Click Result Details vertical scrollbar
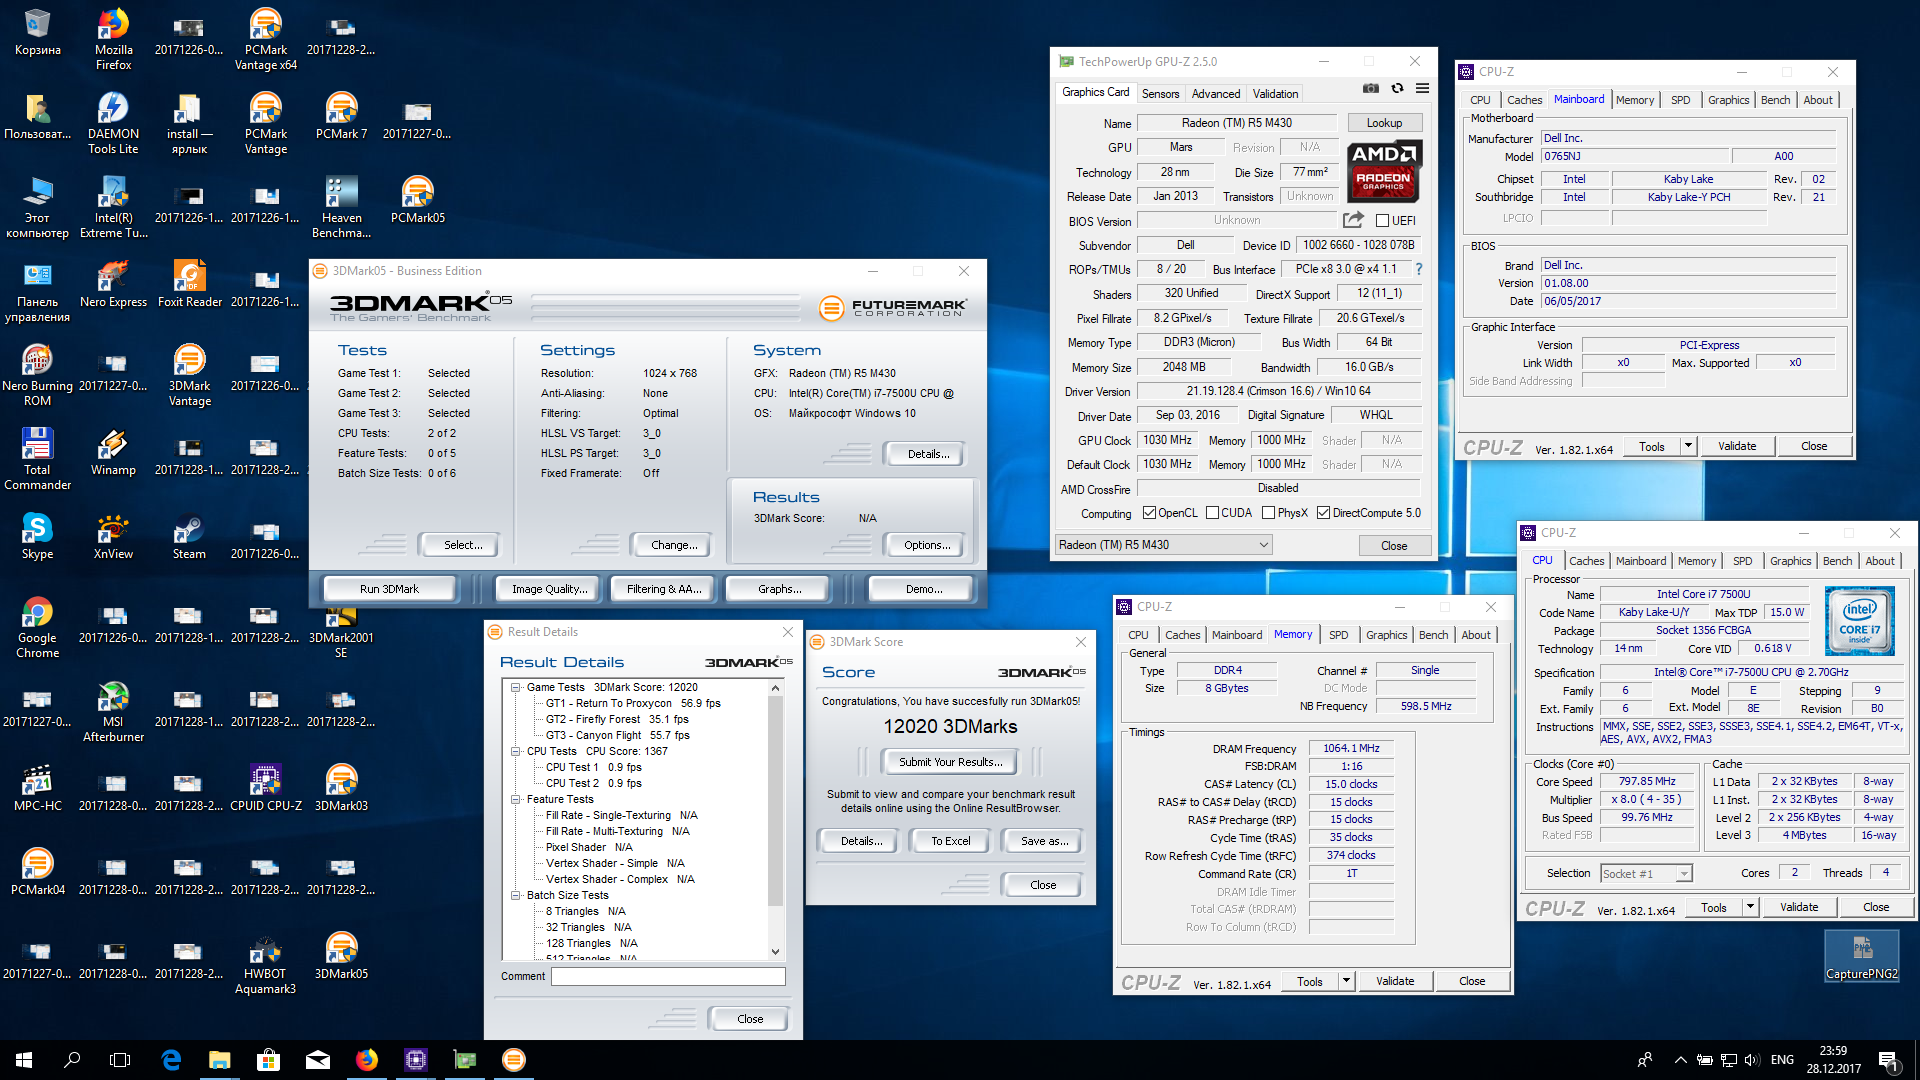The image size is (1920, 1080). 775,820
